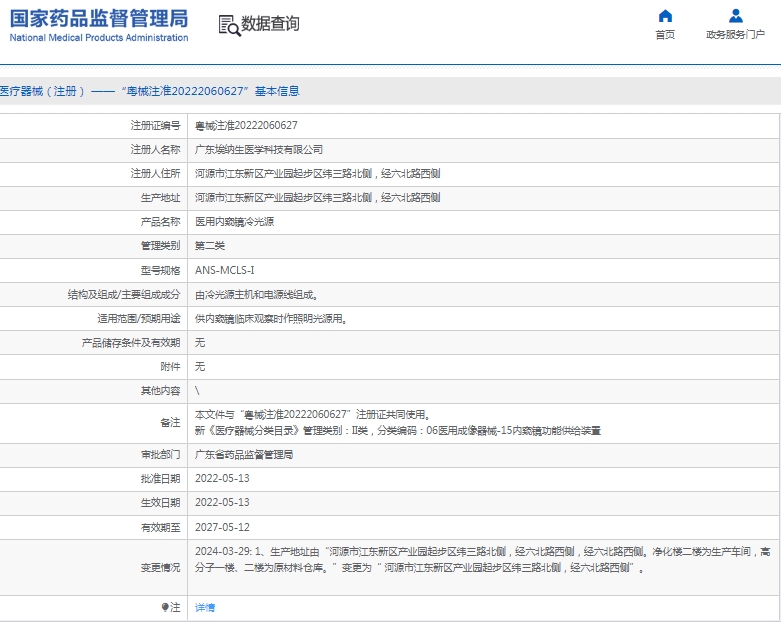Click the backslash value in 其他内容 row
Image resolution: width=781 pixels, height=628 pixels.
pyautogui.click(x=197, y=390)
